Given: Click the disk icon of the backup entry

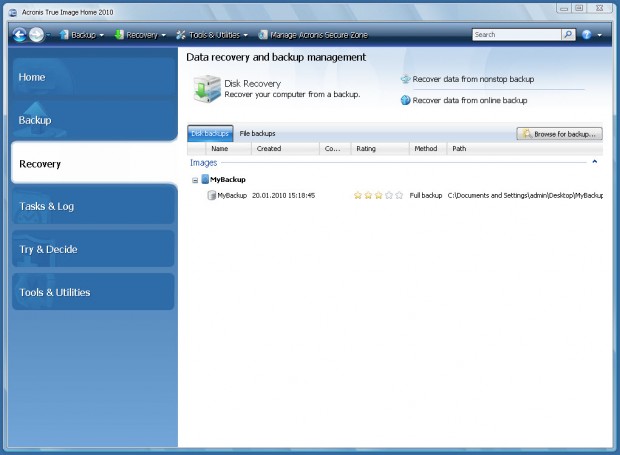Looking at the screenshot, I should click(212, 195).
